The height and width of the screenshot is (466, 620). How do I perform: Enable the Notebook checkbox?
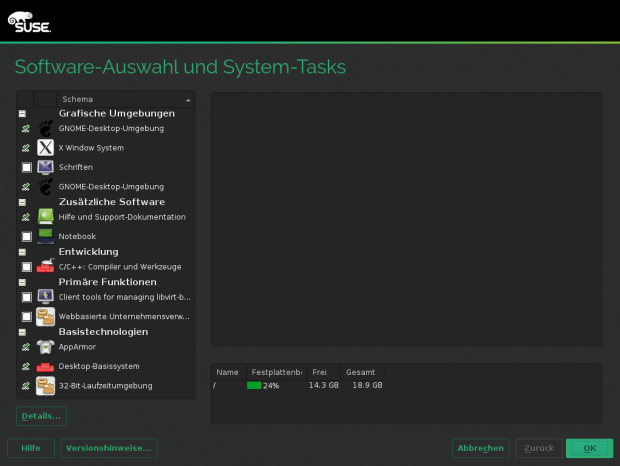coord(26,236)
